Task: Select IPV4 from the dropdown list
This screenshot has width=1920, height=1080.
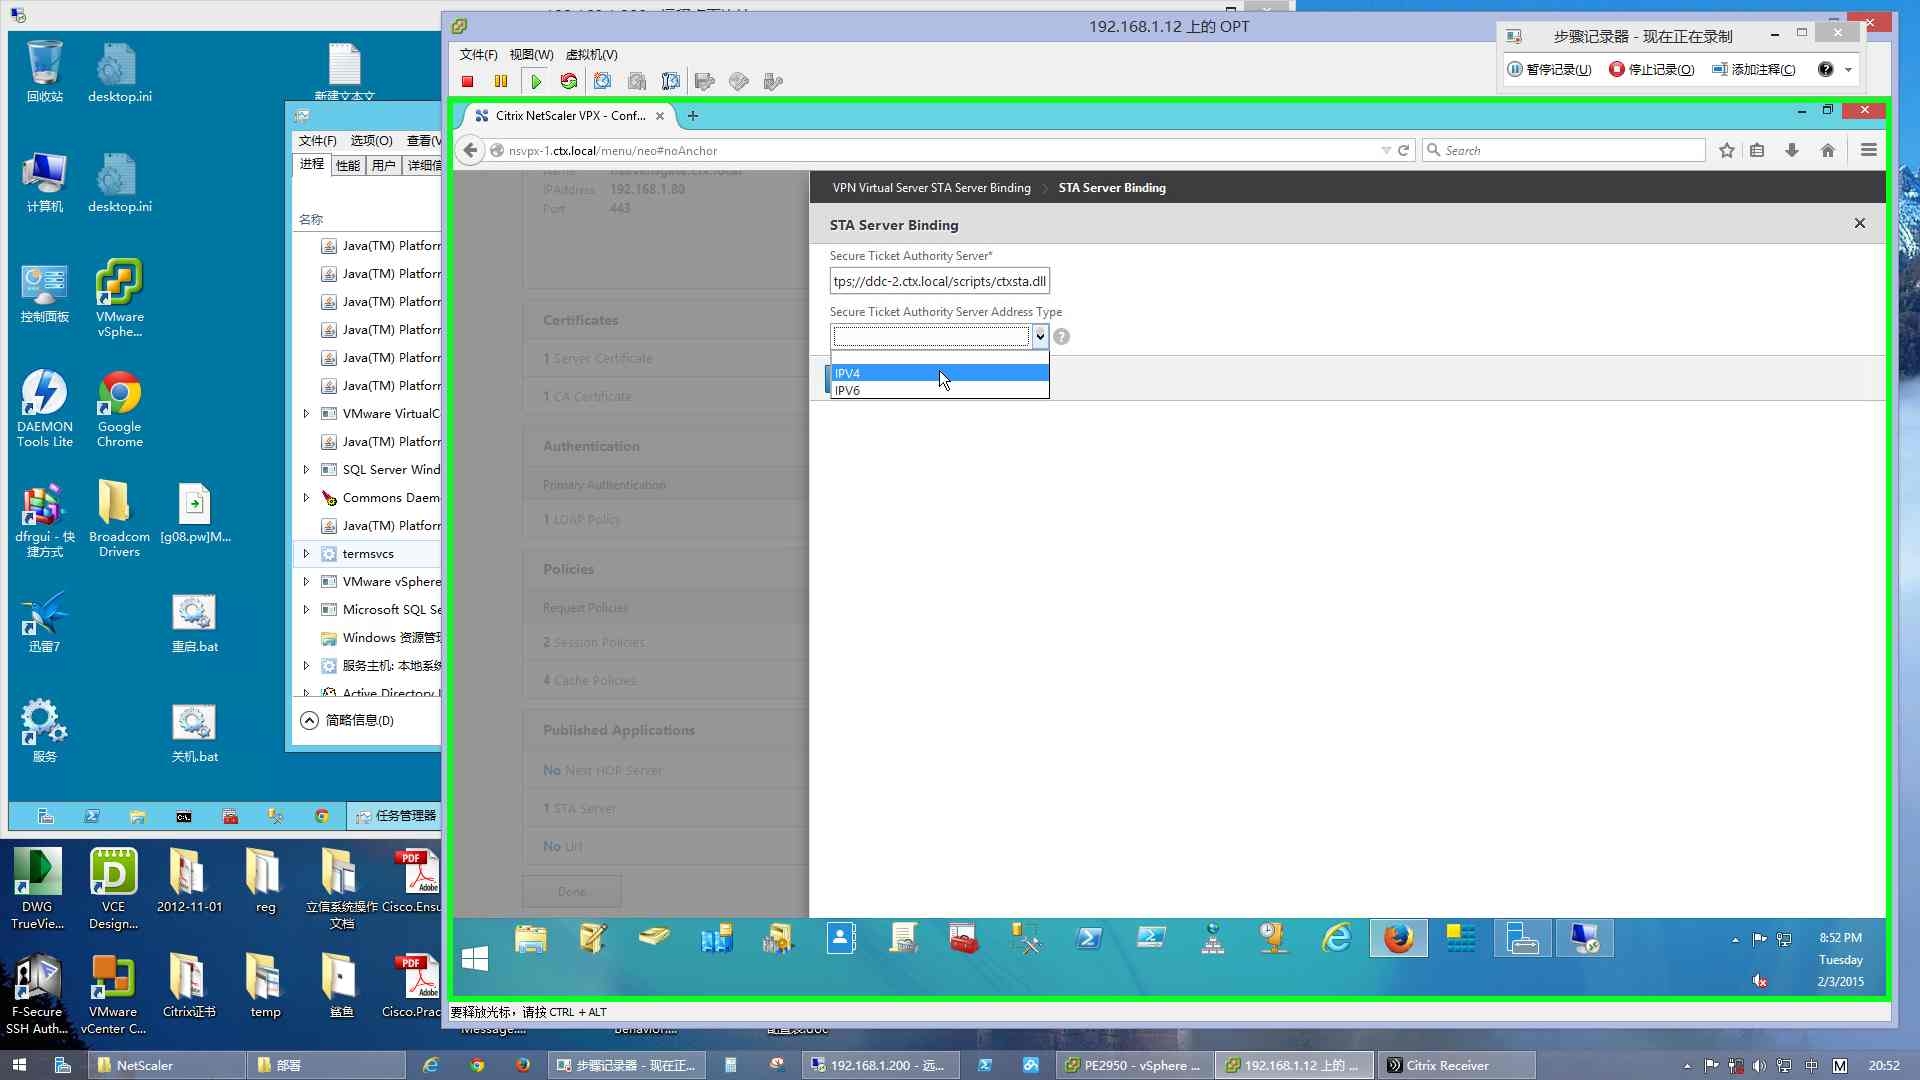Action: tap(940, 373)
